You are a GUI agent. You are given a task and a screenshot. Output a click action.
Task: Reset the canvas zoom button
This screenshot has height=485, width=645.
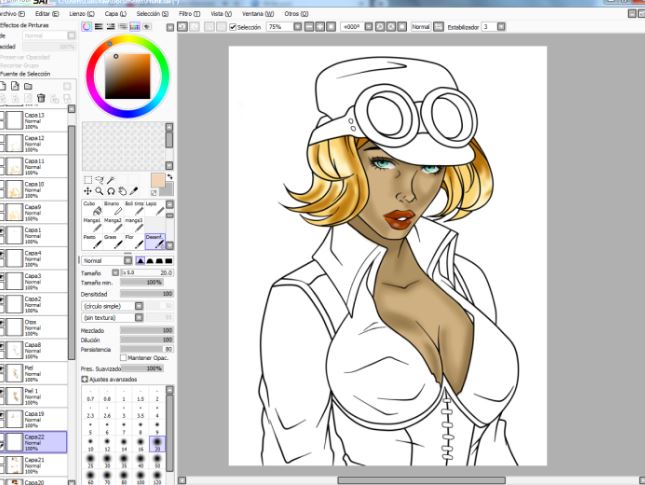tap(331, 27)
